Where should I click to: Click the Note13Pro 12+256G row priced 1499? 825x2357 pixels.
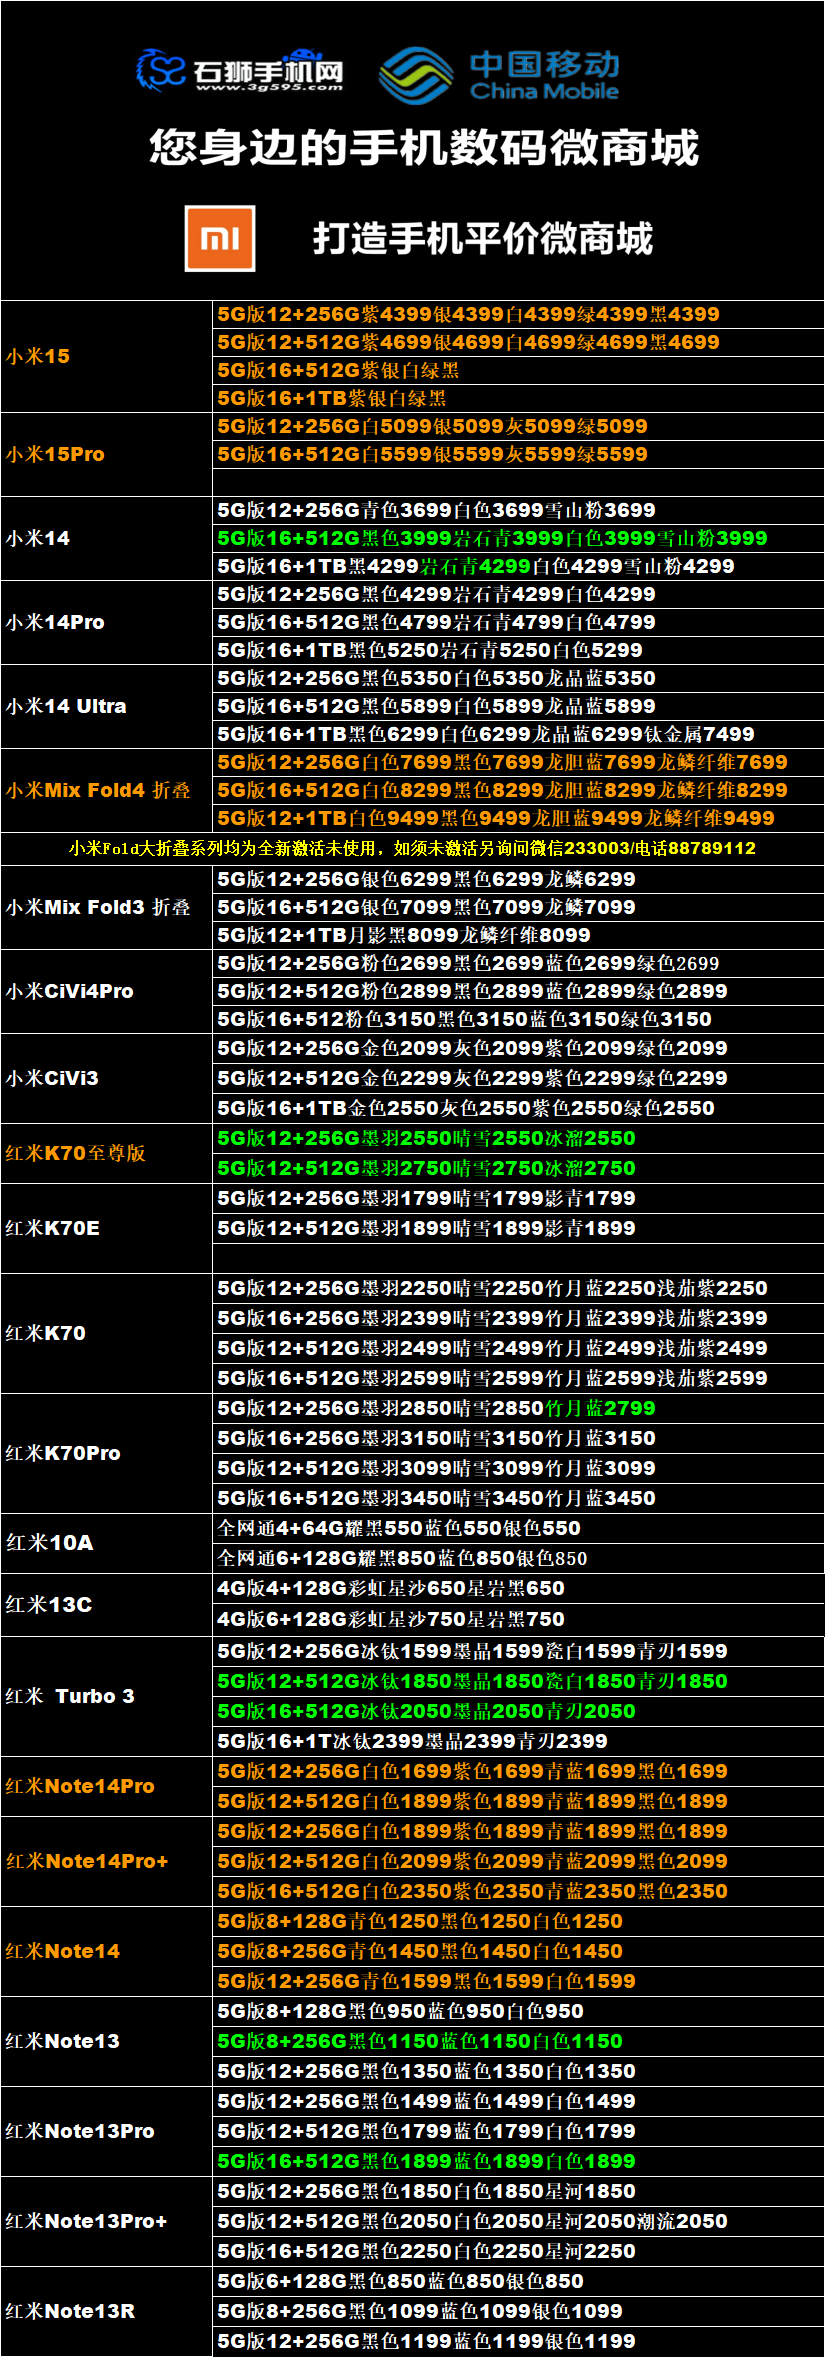coord(518,2101)
